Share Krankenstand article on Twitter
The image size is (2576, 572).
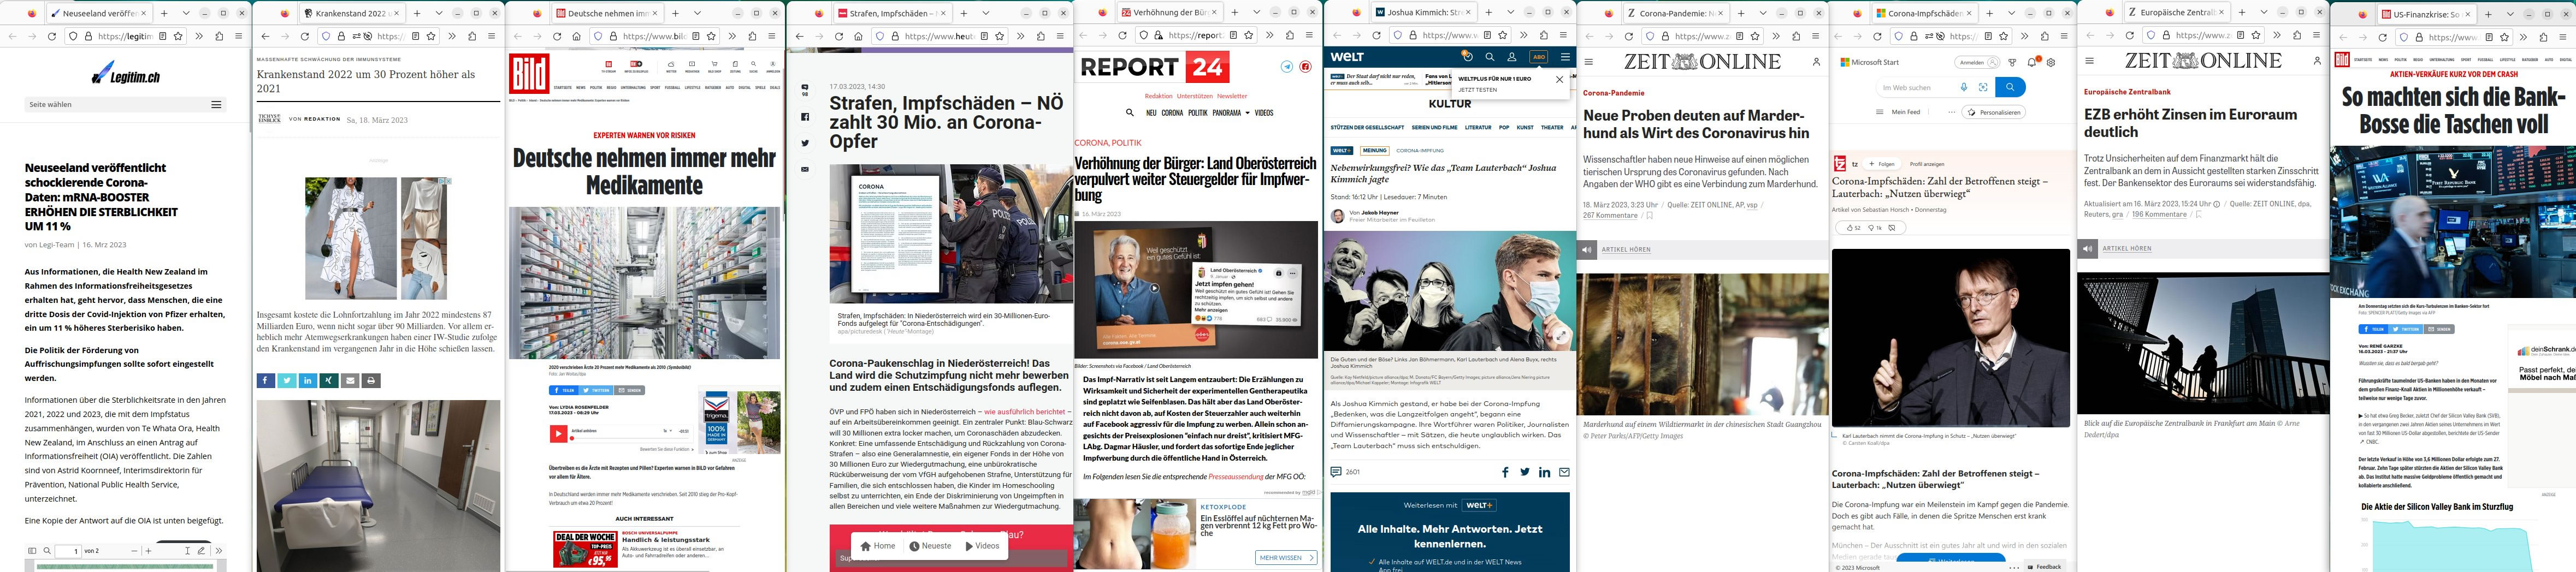(x=287, y=380)
